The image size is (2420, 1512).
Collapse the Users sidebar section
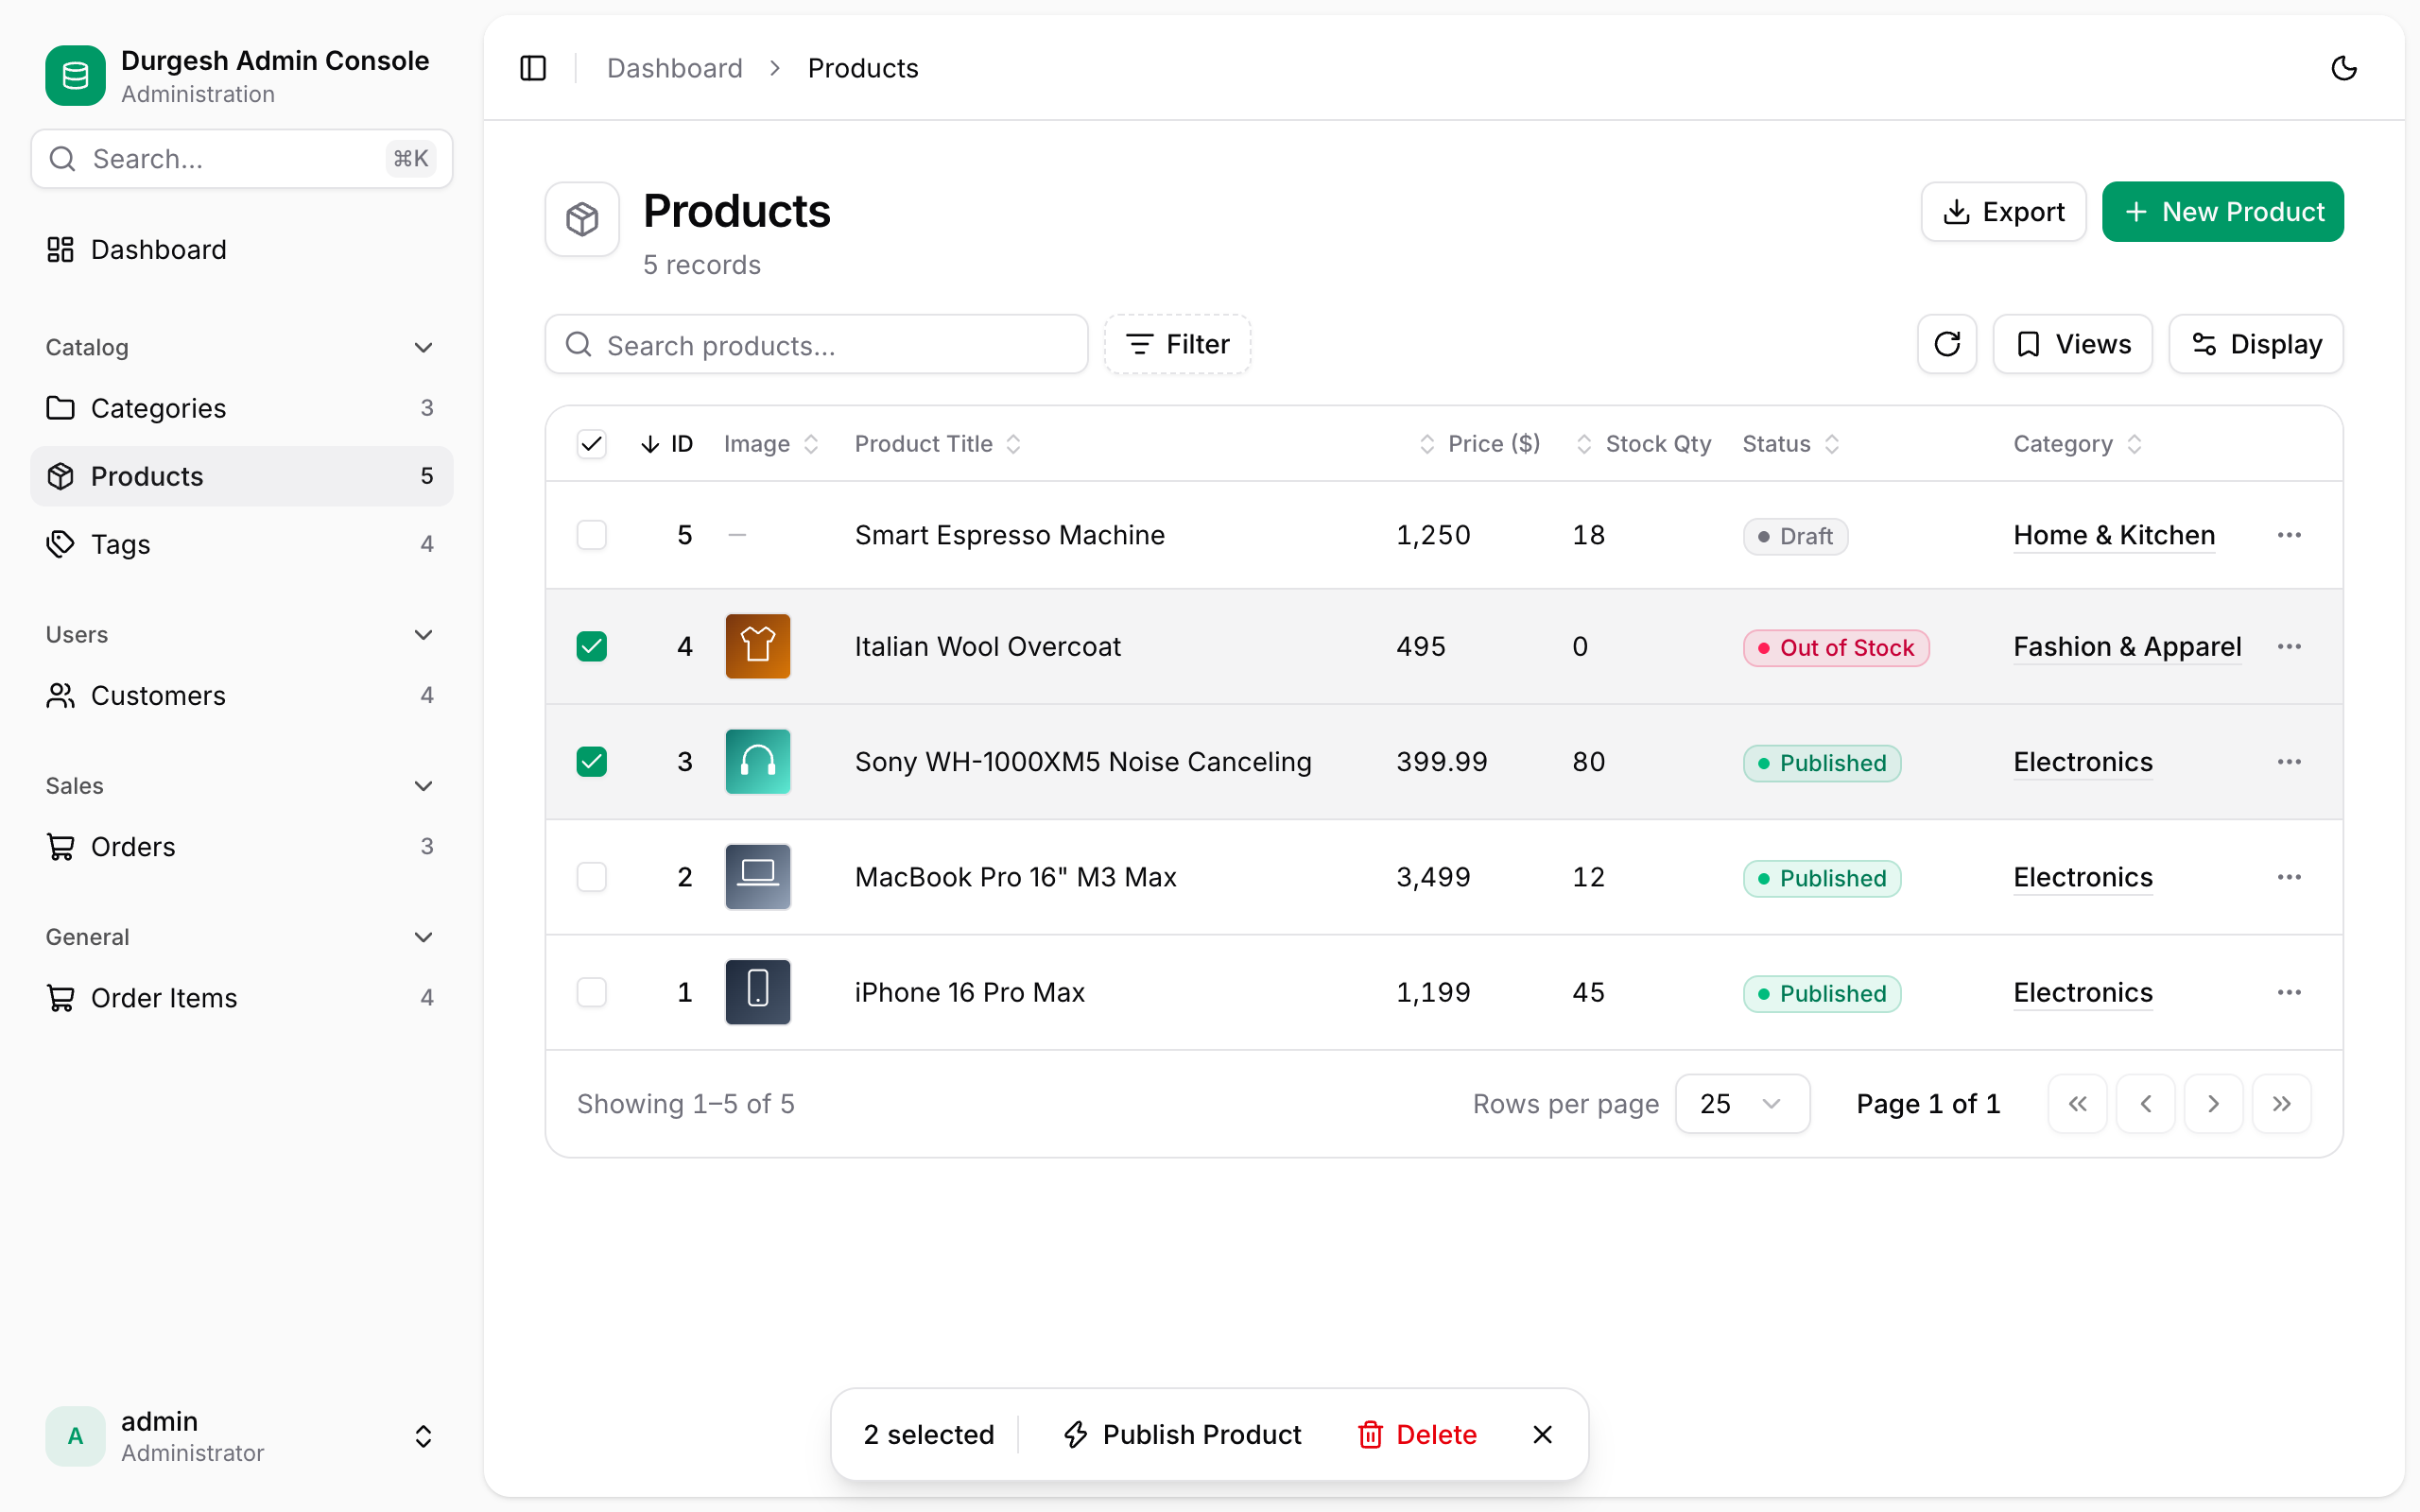coord(241,635)
